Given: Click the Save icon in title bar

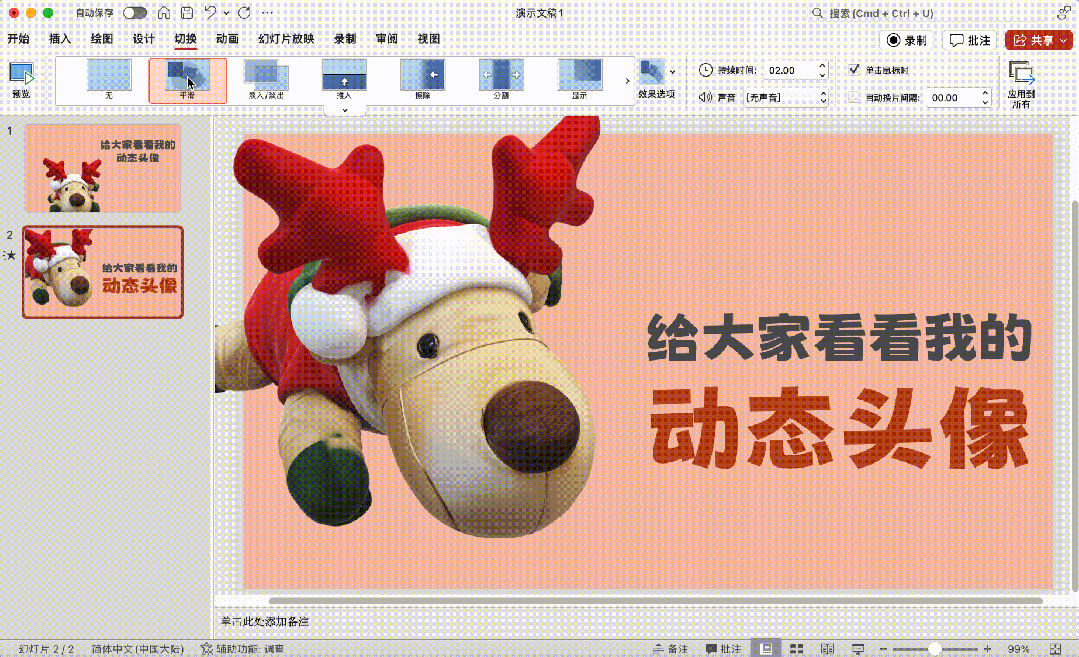Looking at the screenshot, I should [x=186, y=13].
